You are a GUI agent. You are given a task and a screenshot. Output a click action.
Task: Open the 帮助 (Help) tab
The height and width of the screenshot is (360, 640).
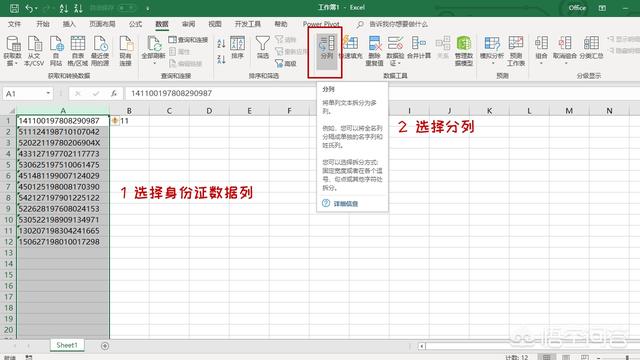[280, 24]
